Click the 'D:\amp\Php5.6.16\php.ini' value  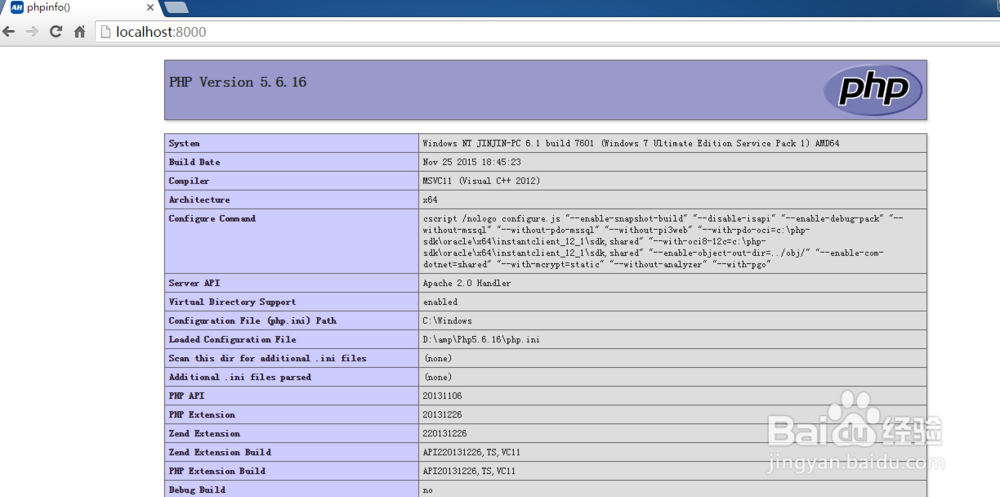pos(481,339)
